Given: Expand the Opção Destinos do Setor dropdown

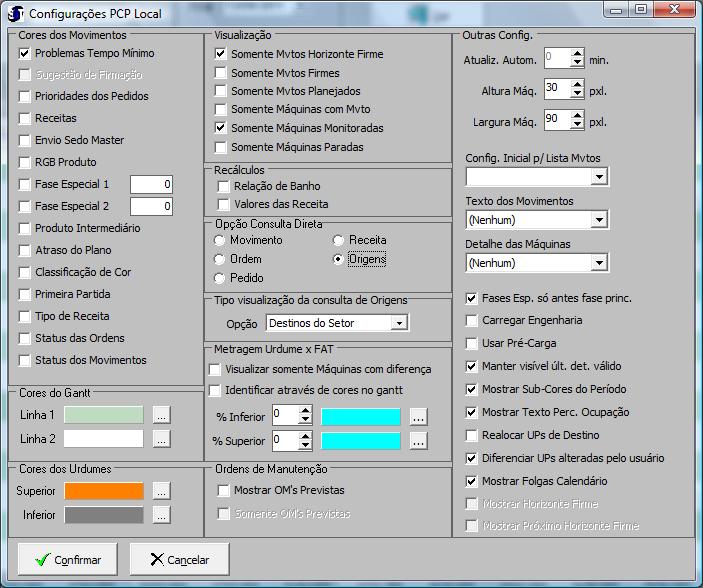Looking at the screenshot, I should click(x=398, y=324).
